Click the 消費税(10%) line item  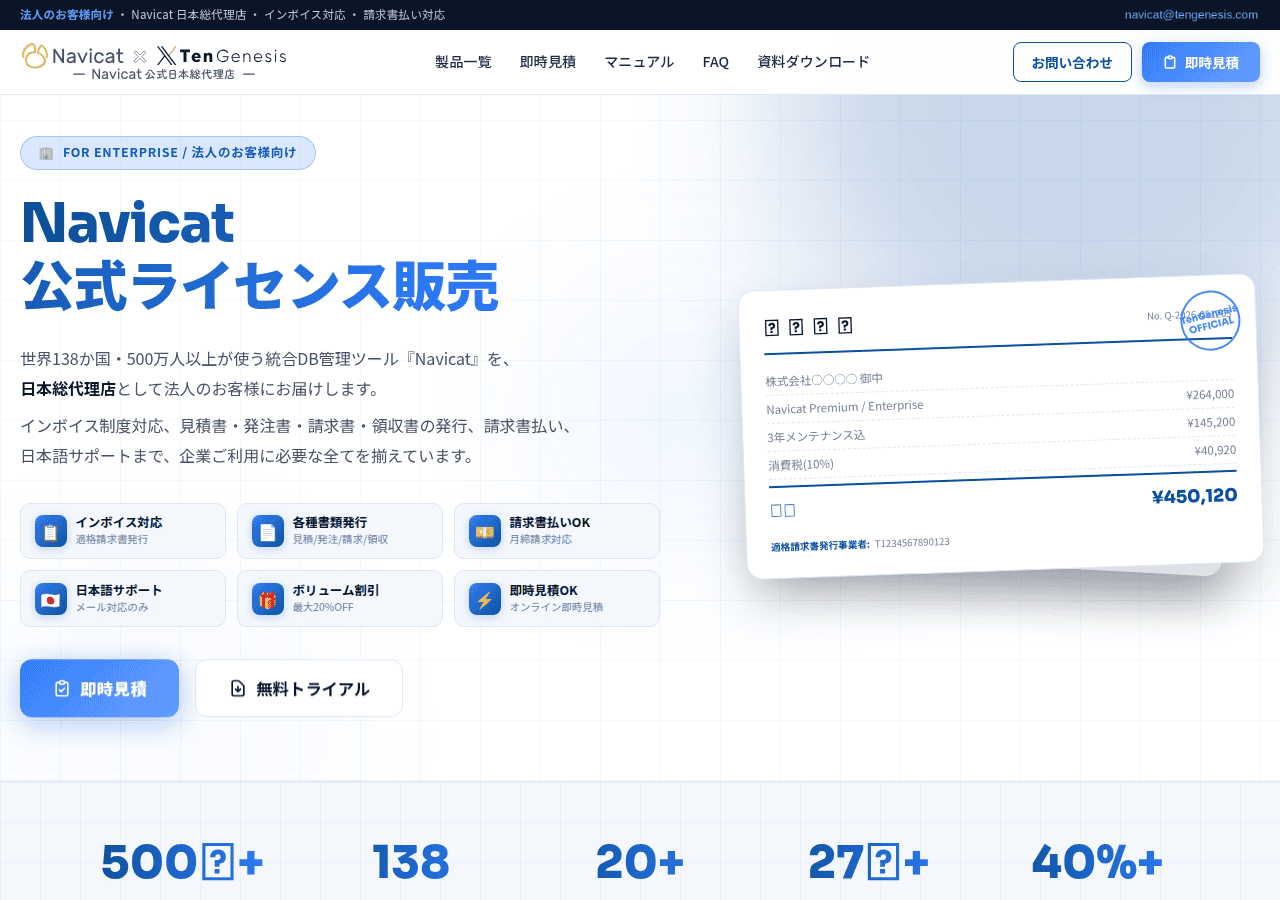point(801,465)
